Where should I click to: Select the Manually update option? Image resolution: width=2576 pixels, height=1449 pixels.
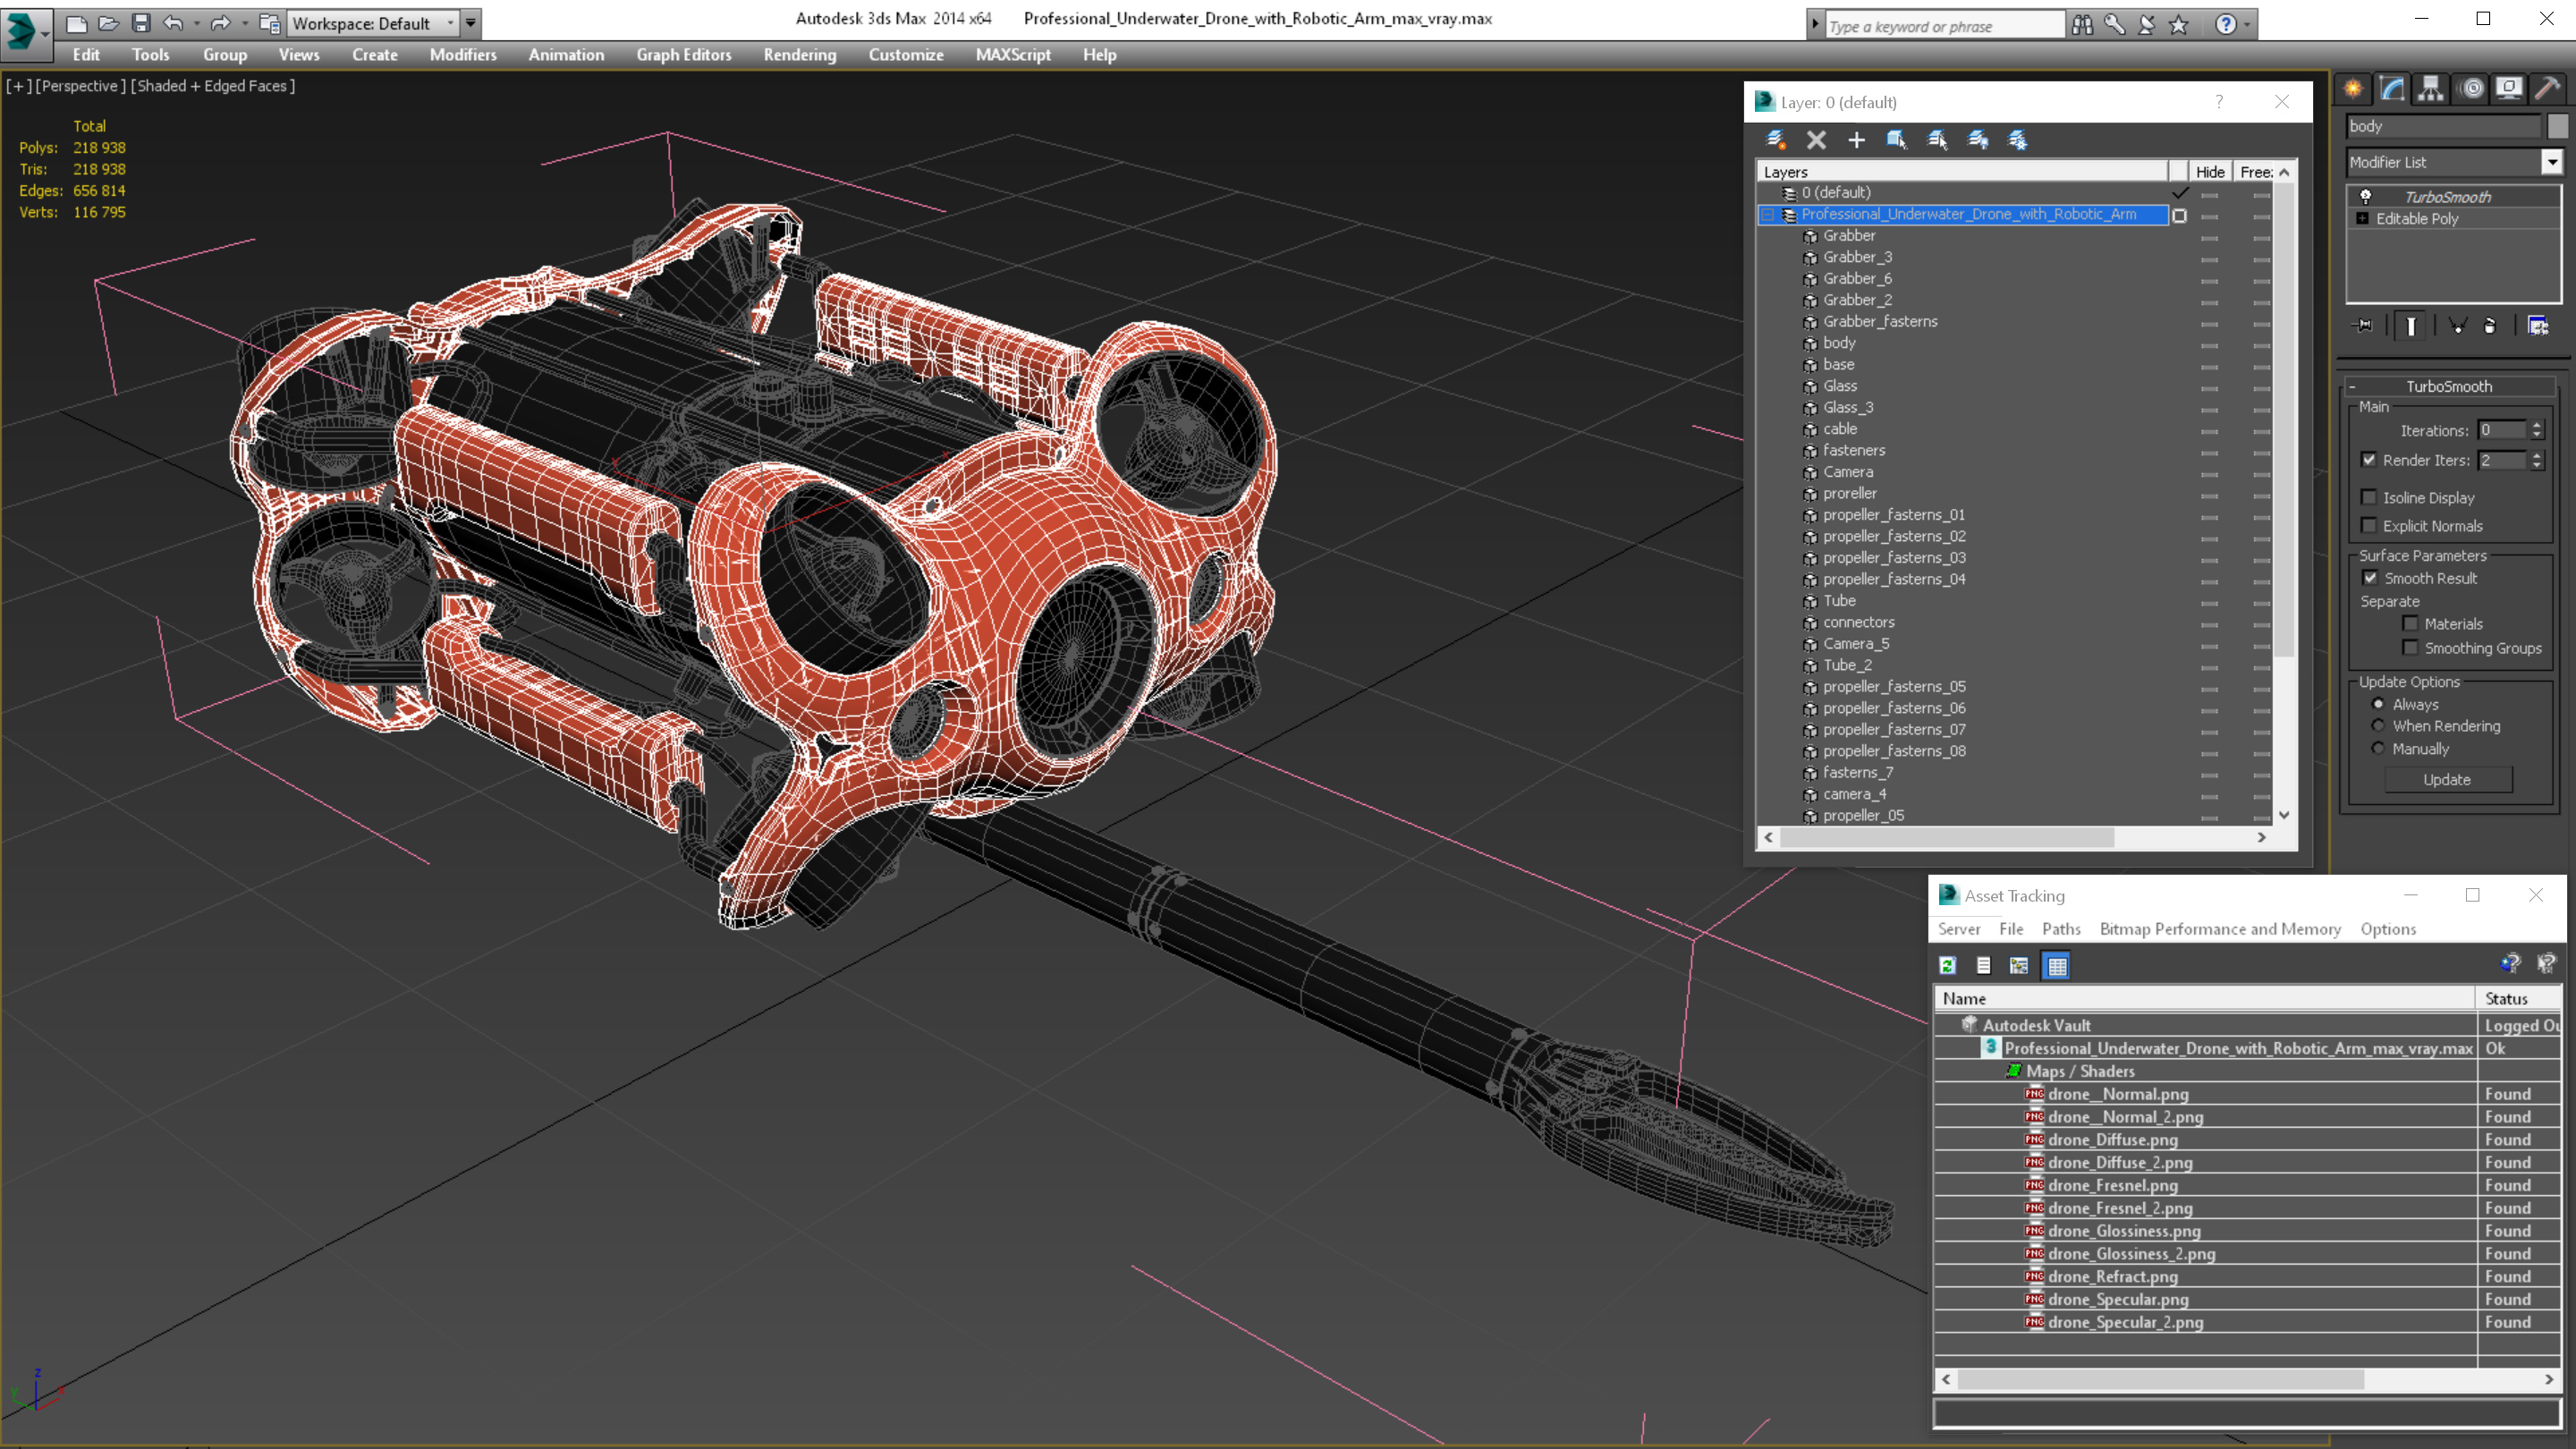pyautogui.click(x=2379, y=749)
